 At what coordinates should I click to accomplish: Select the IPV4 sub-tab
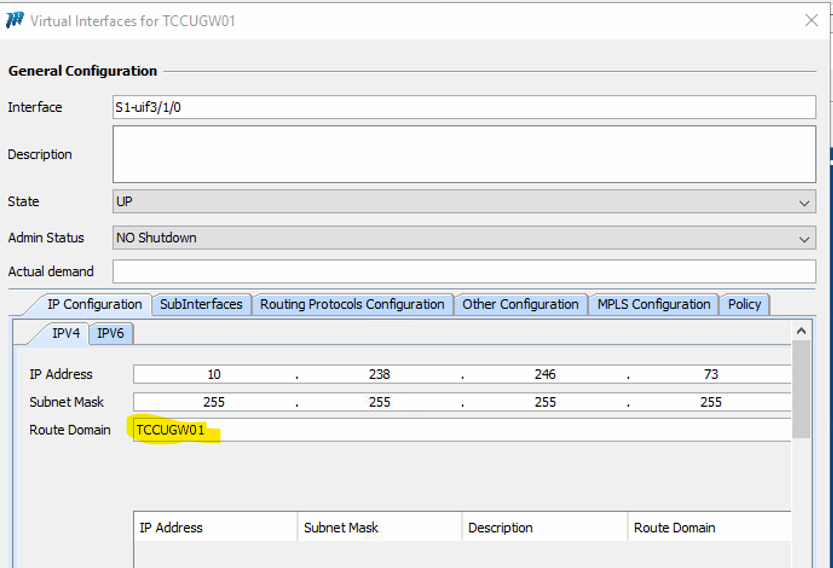coord(66,333)
